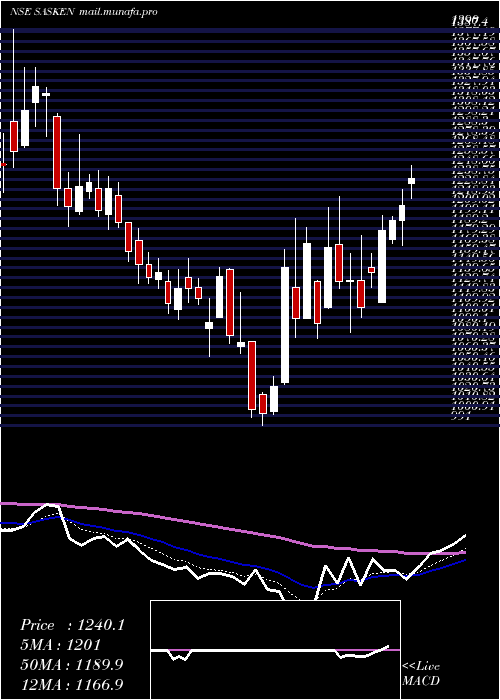Click the 994 lowest price axis label

tap(461, 418)
